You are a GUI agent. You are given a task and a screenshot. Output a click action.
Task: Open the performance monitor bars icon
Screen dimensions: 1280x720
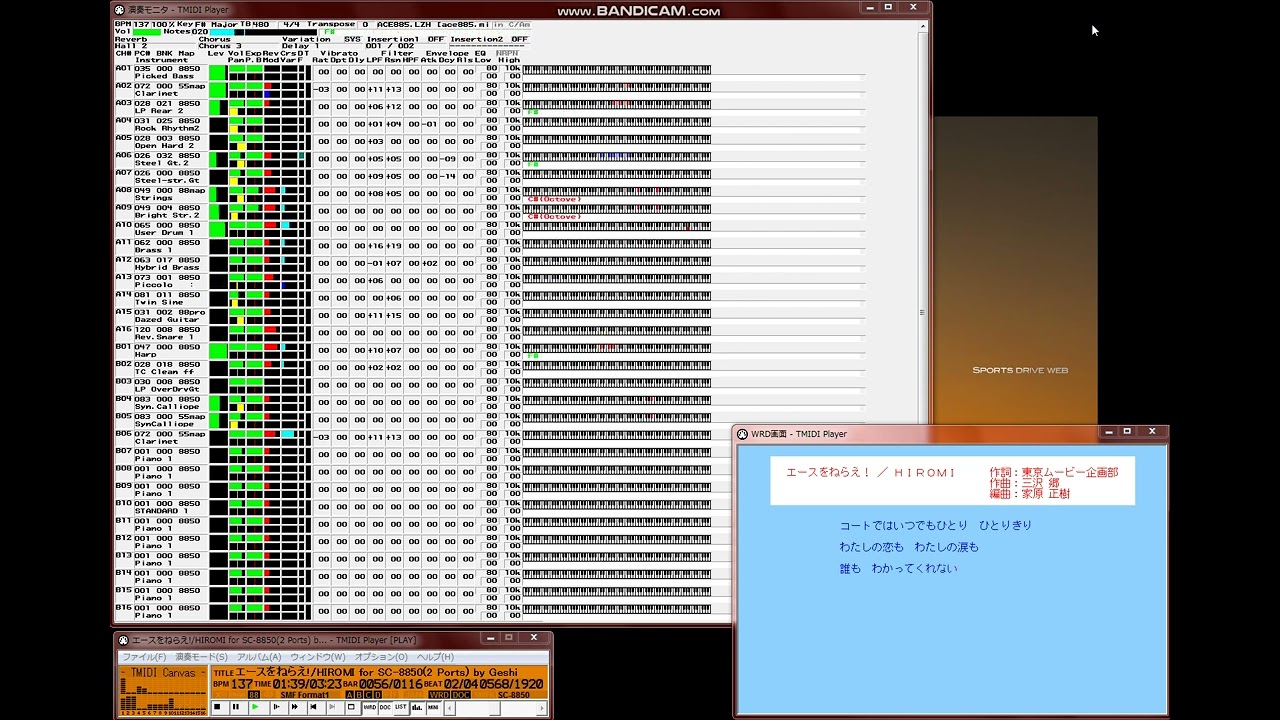click(x=417, y=707)
